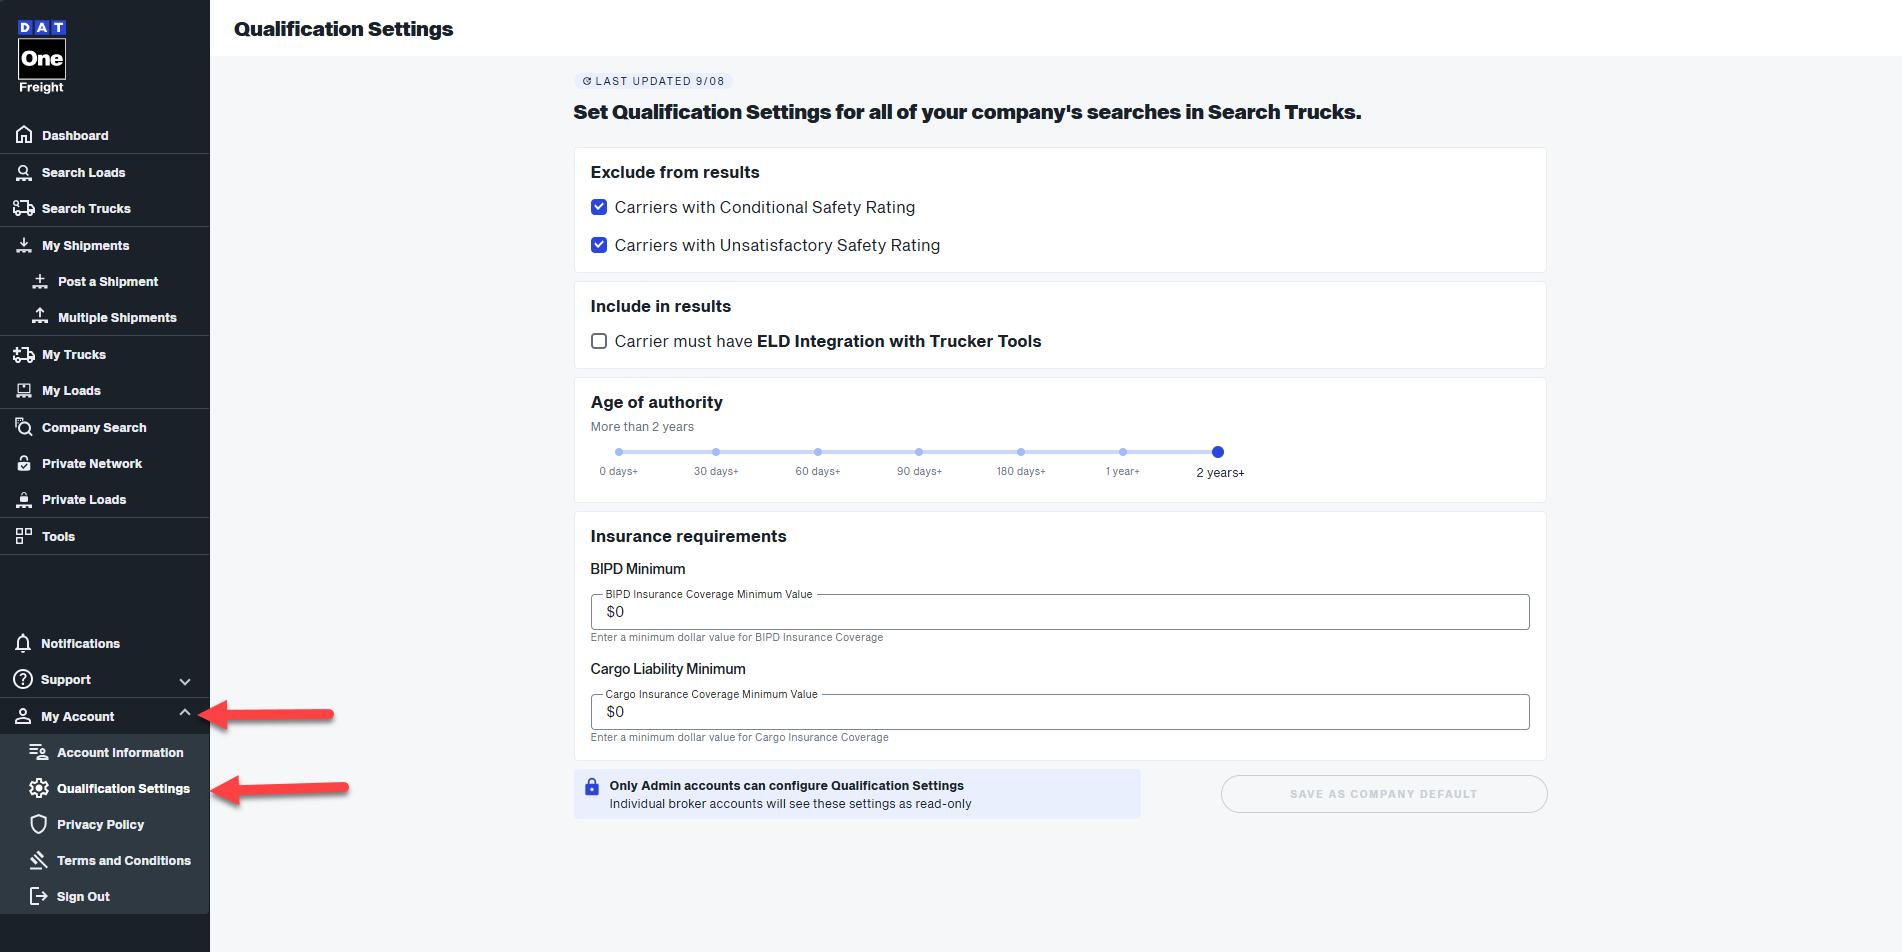
Task: Open Search Loads from the sidebar
Action: (83, 173)
